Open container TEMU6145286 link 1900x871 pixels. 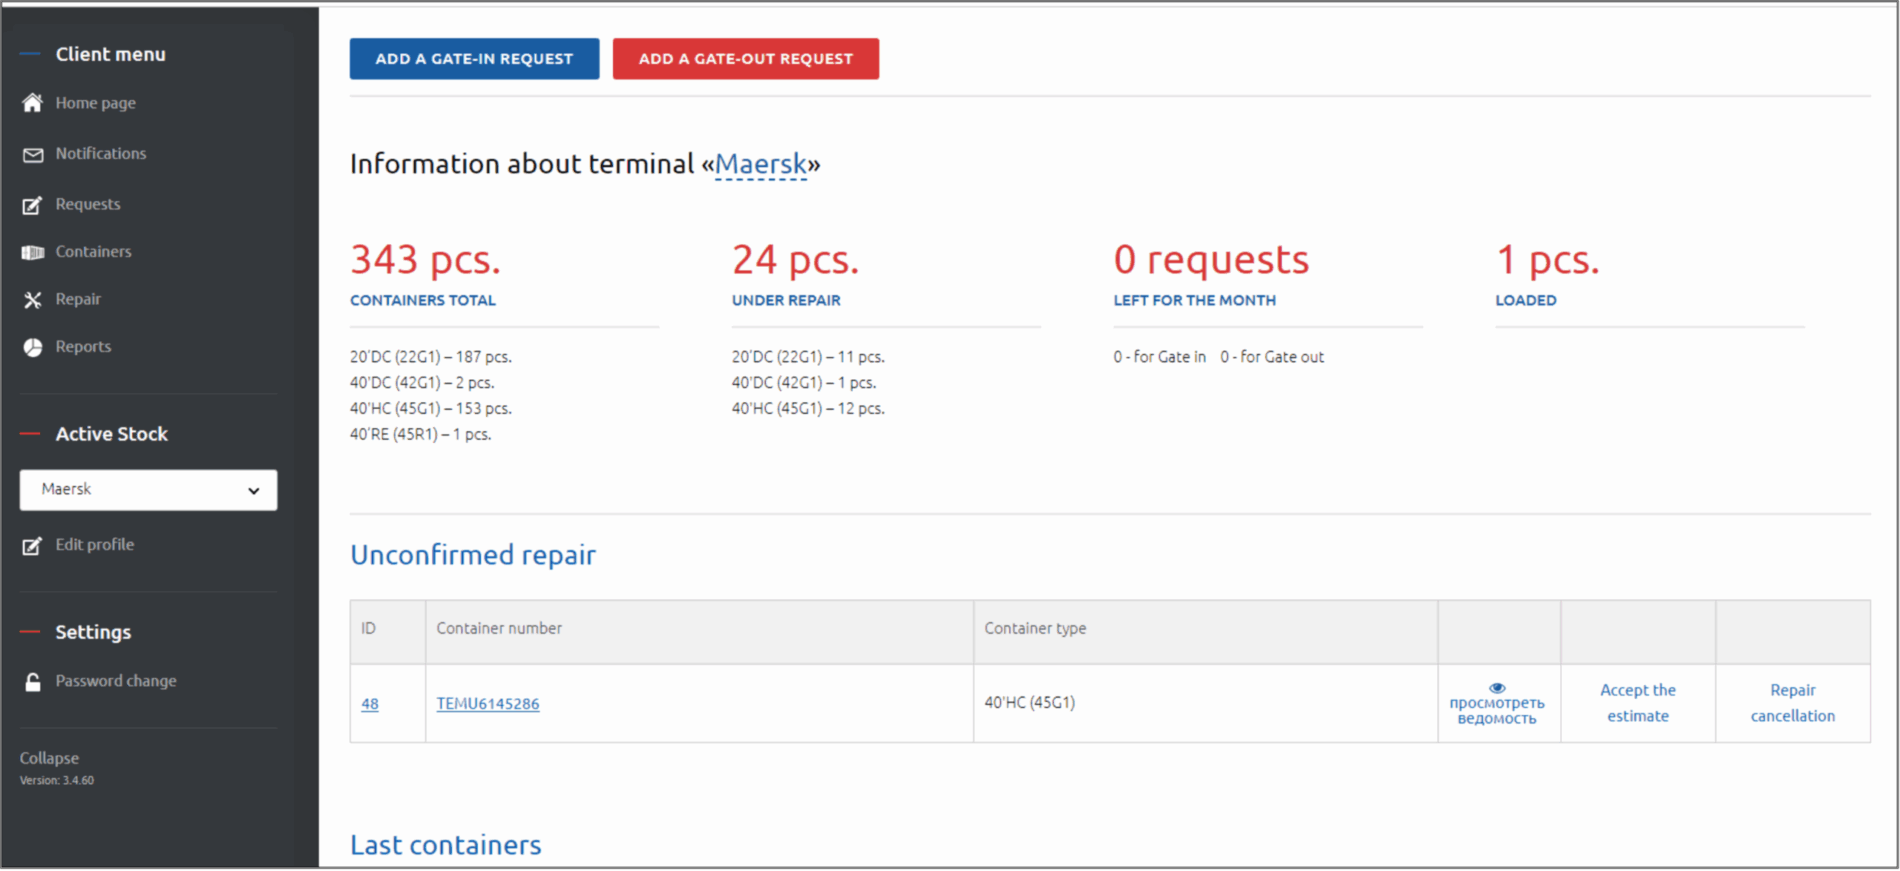(488, 704)
